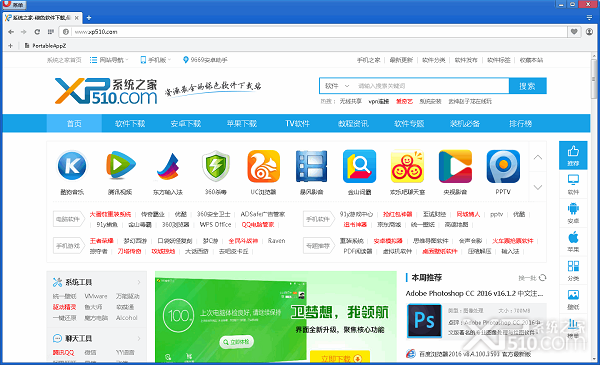Open the Opera menu button
This screenshot has height=365, width=600.
click(x=13, y=5)
